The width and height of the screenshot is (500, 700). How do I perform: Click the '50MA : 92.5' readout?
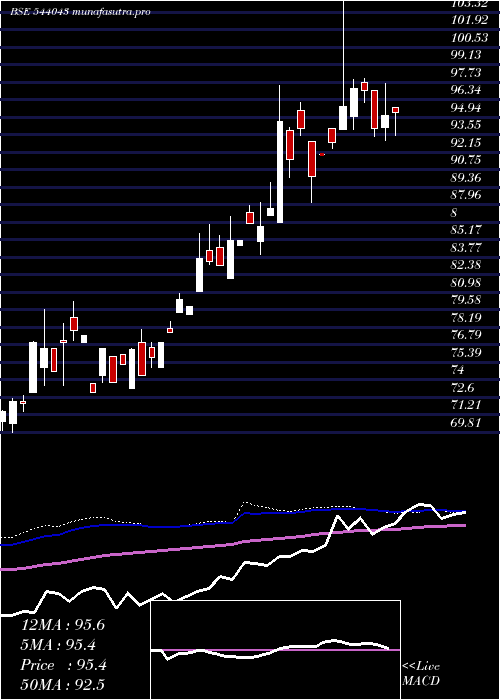tap(63, 684)
